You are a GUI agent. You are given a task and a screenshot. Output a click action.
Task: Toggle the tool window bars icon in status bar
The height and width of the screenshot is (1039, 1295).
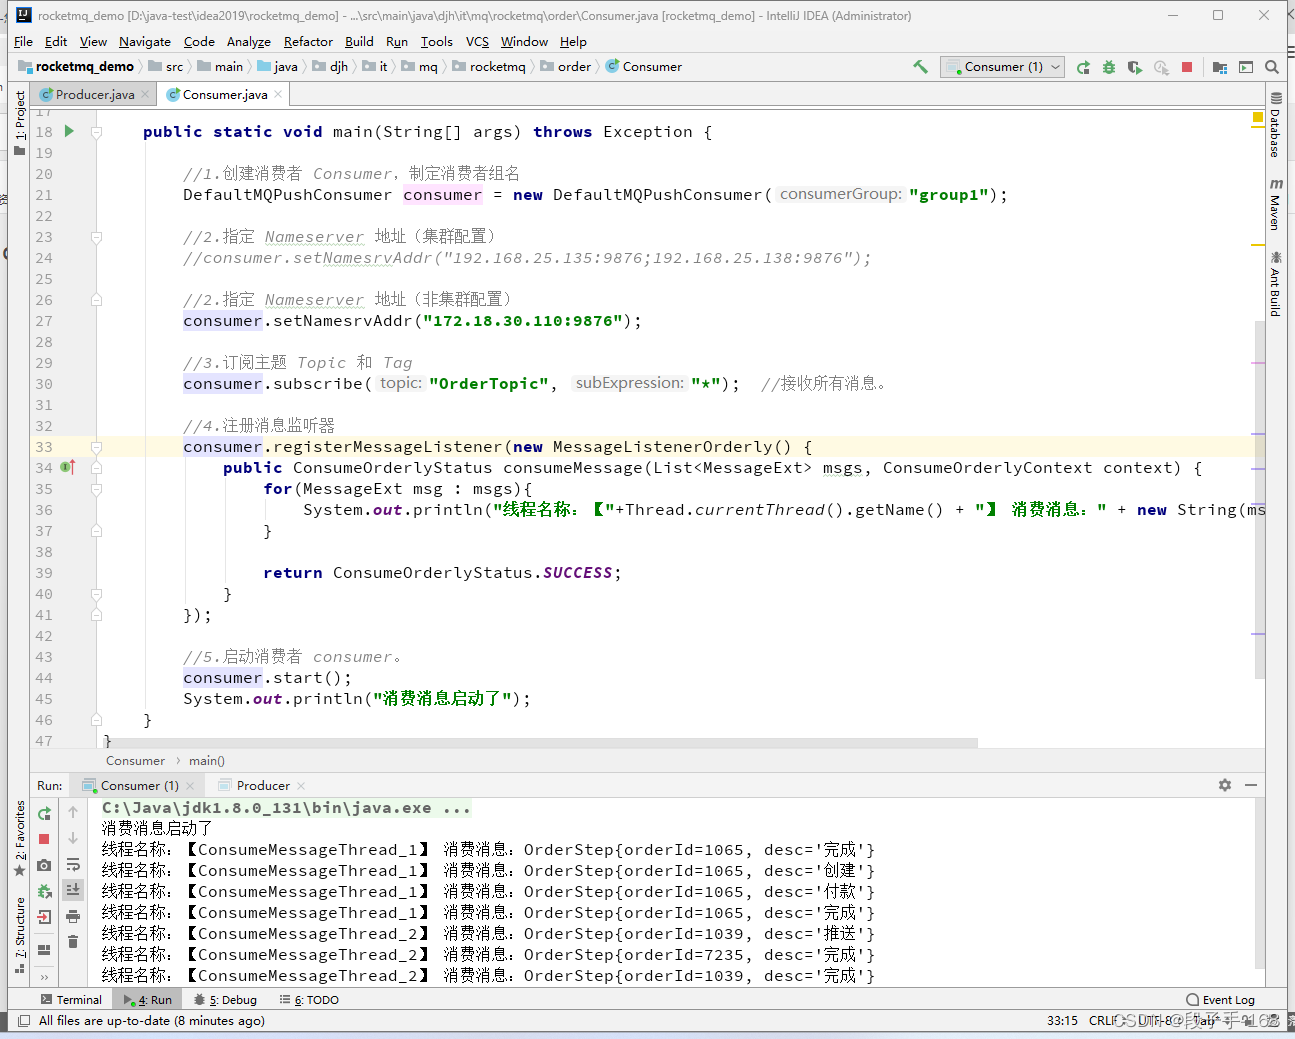coord(24,1021)
